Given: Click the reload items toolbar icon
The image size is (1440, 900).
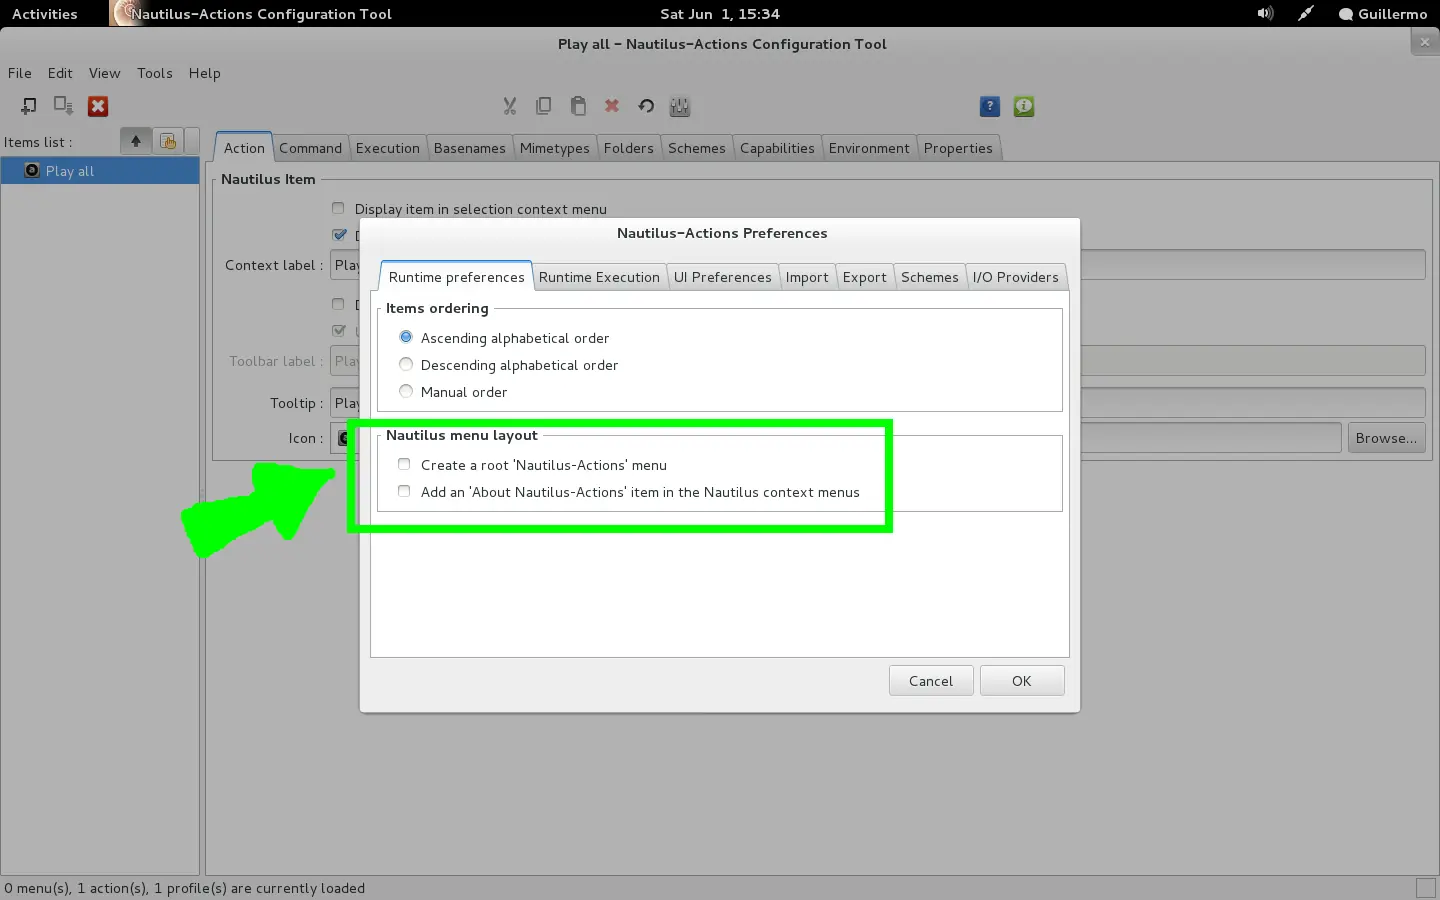Looking at the screenshot, I should (646, 106).
